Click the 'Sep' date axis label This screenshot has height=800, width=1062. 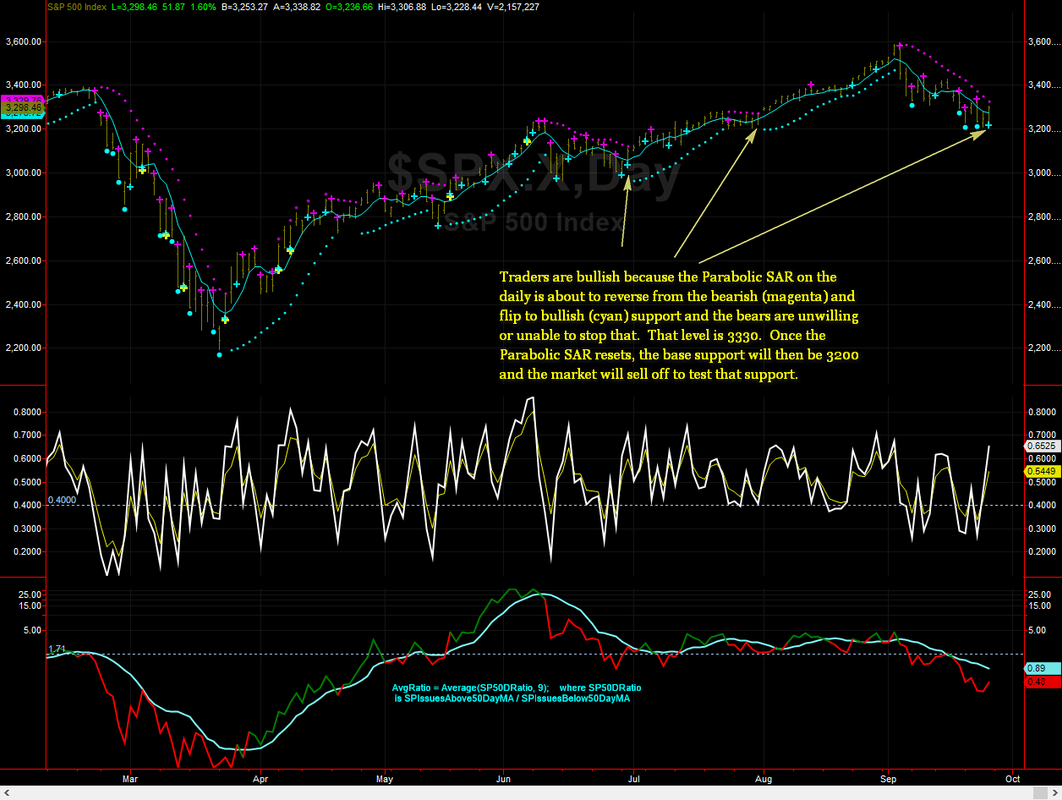tap(888, 779)
